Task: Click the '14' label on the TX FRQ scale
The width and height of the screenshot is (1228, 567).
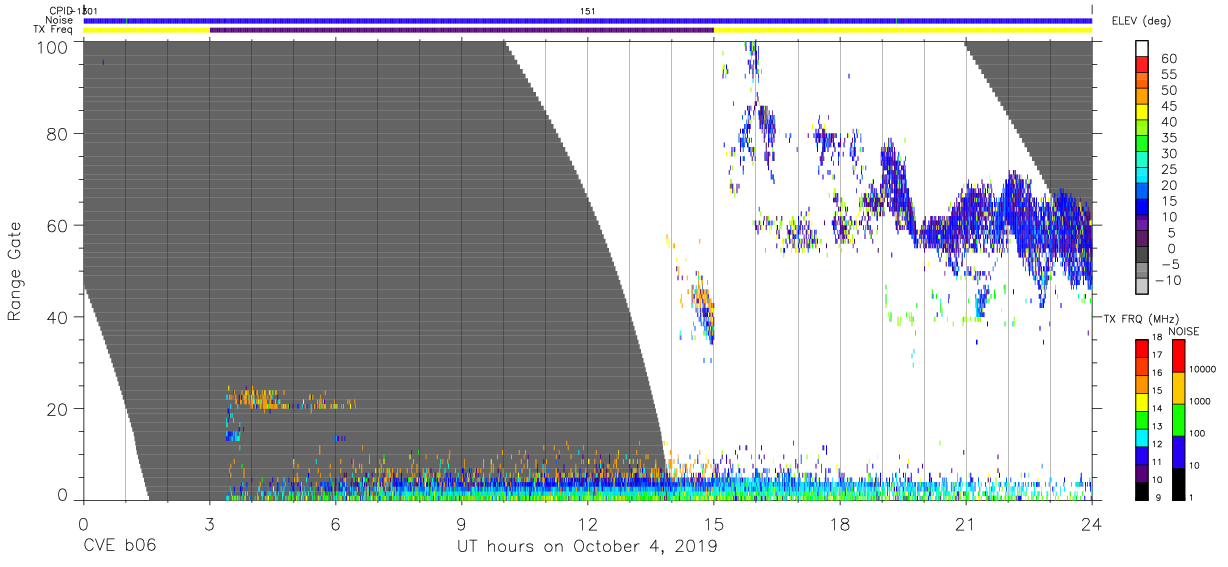Action: pos(1157,409)
